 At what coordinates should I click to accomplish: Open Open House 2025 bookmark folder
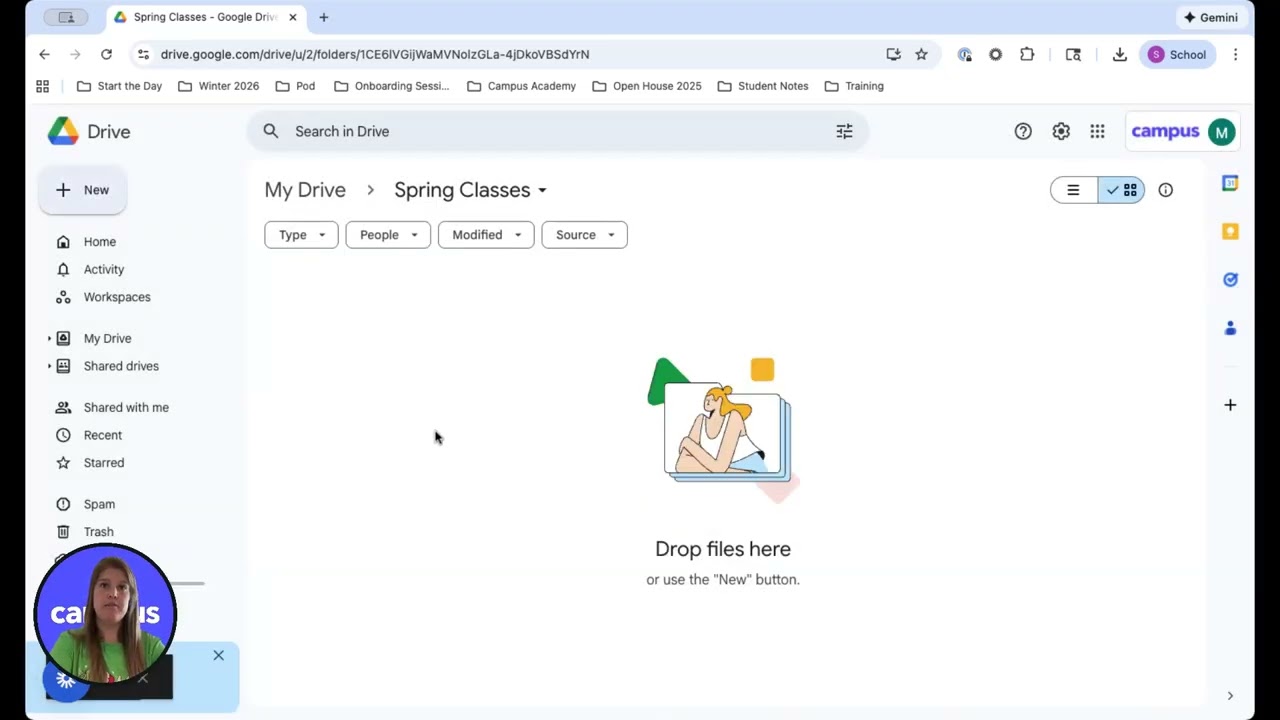[x=647, y=86]
